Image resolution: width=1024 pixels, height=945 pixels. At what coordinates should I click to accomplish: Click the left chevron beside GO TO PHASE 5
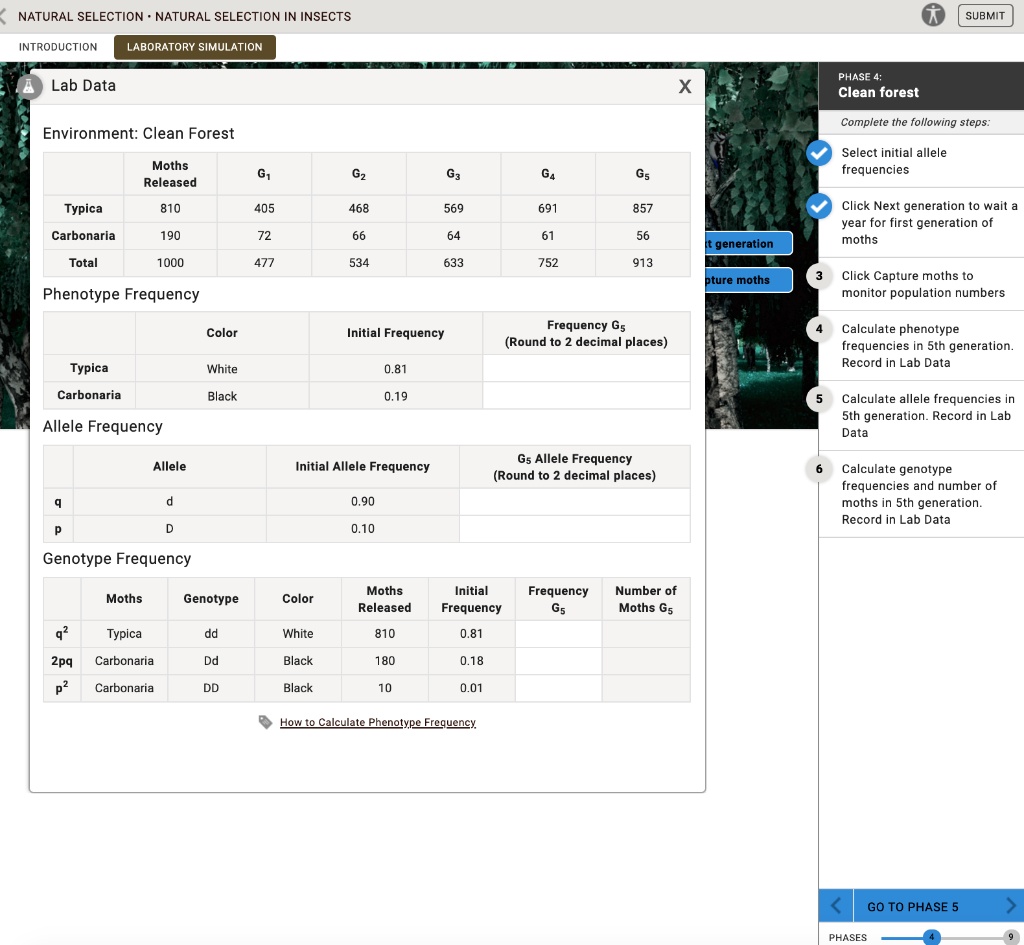(x=835, y=905)
